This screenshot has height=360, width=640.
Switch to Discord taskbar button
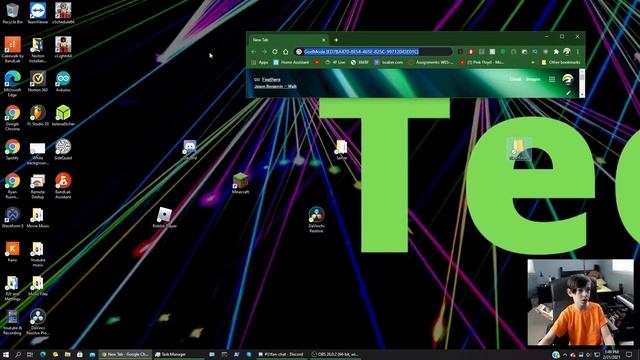[x=281, y=354]
